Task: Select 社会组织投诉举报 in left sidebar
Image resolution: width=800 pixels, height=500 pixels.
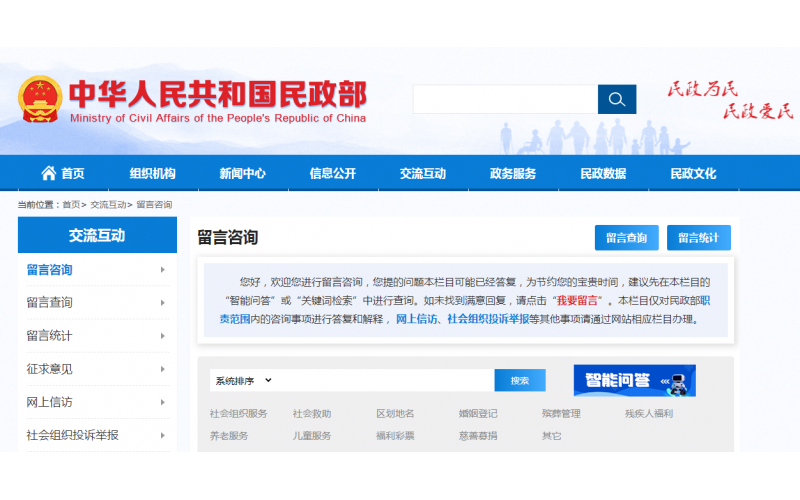Action: 72,435
